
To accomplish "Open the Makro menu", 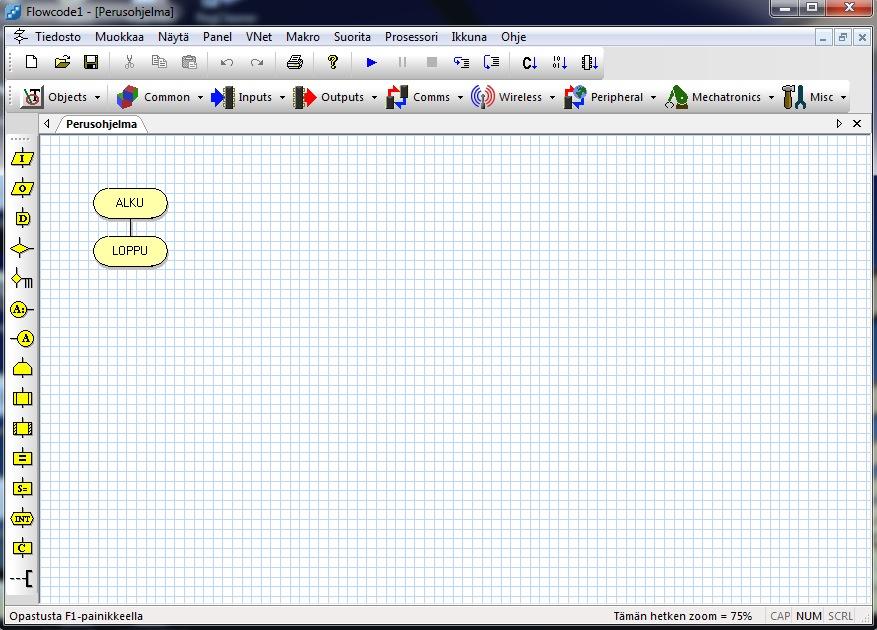I will click(303, 37).
